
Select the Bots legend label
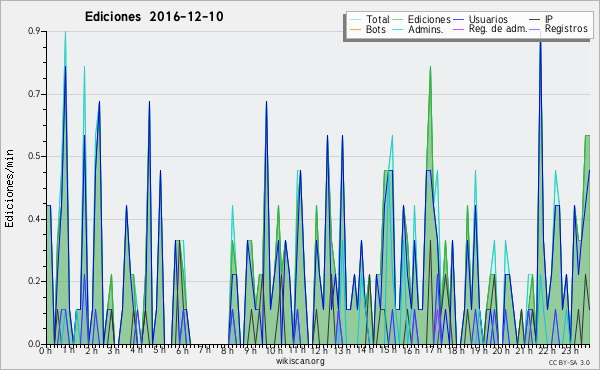click(375, 29)
